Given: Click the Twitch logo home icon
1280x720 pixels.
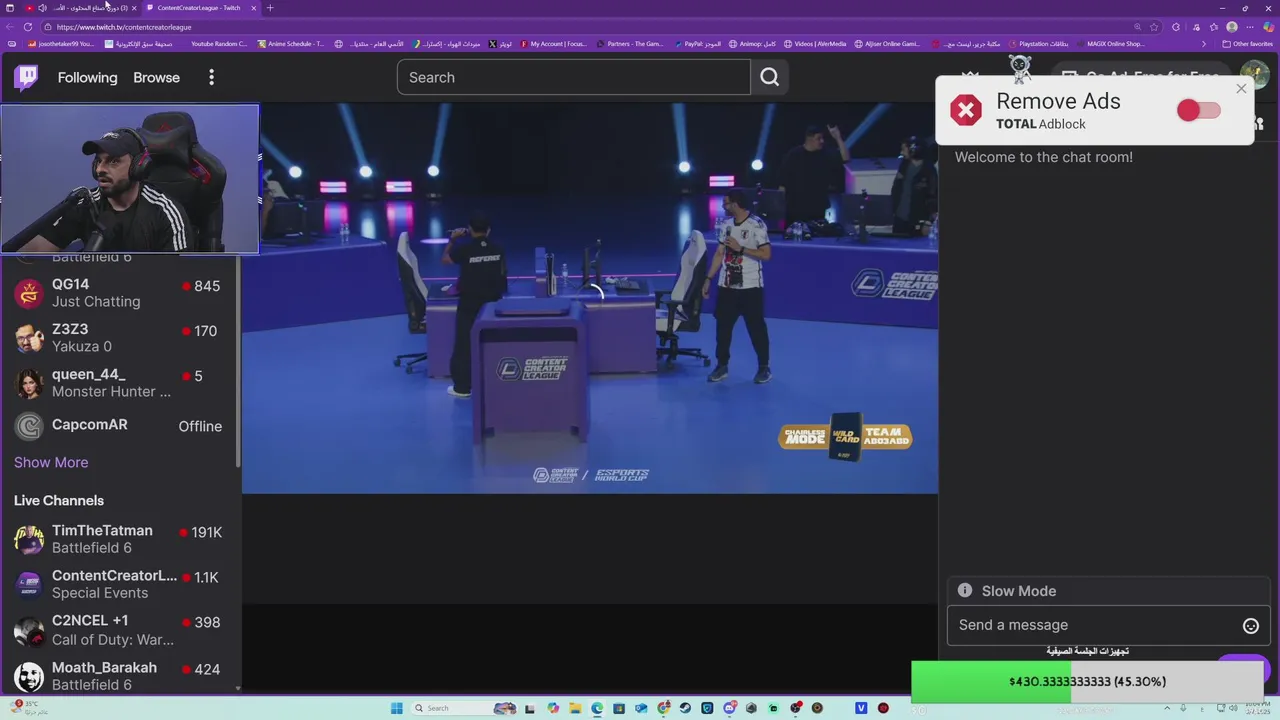Looking at the screenshot, I should 27,77.
